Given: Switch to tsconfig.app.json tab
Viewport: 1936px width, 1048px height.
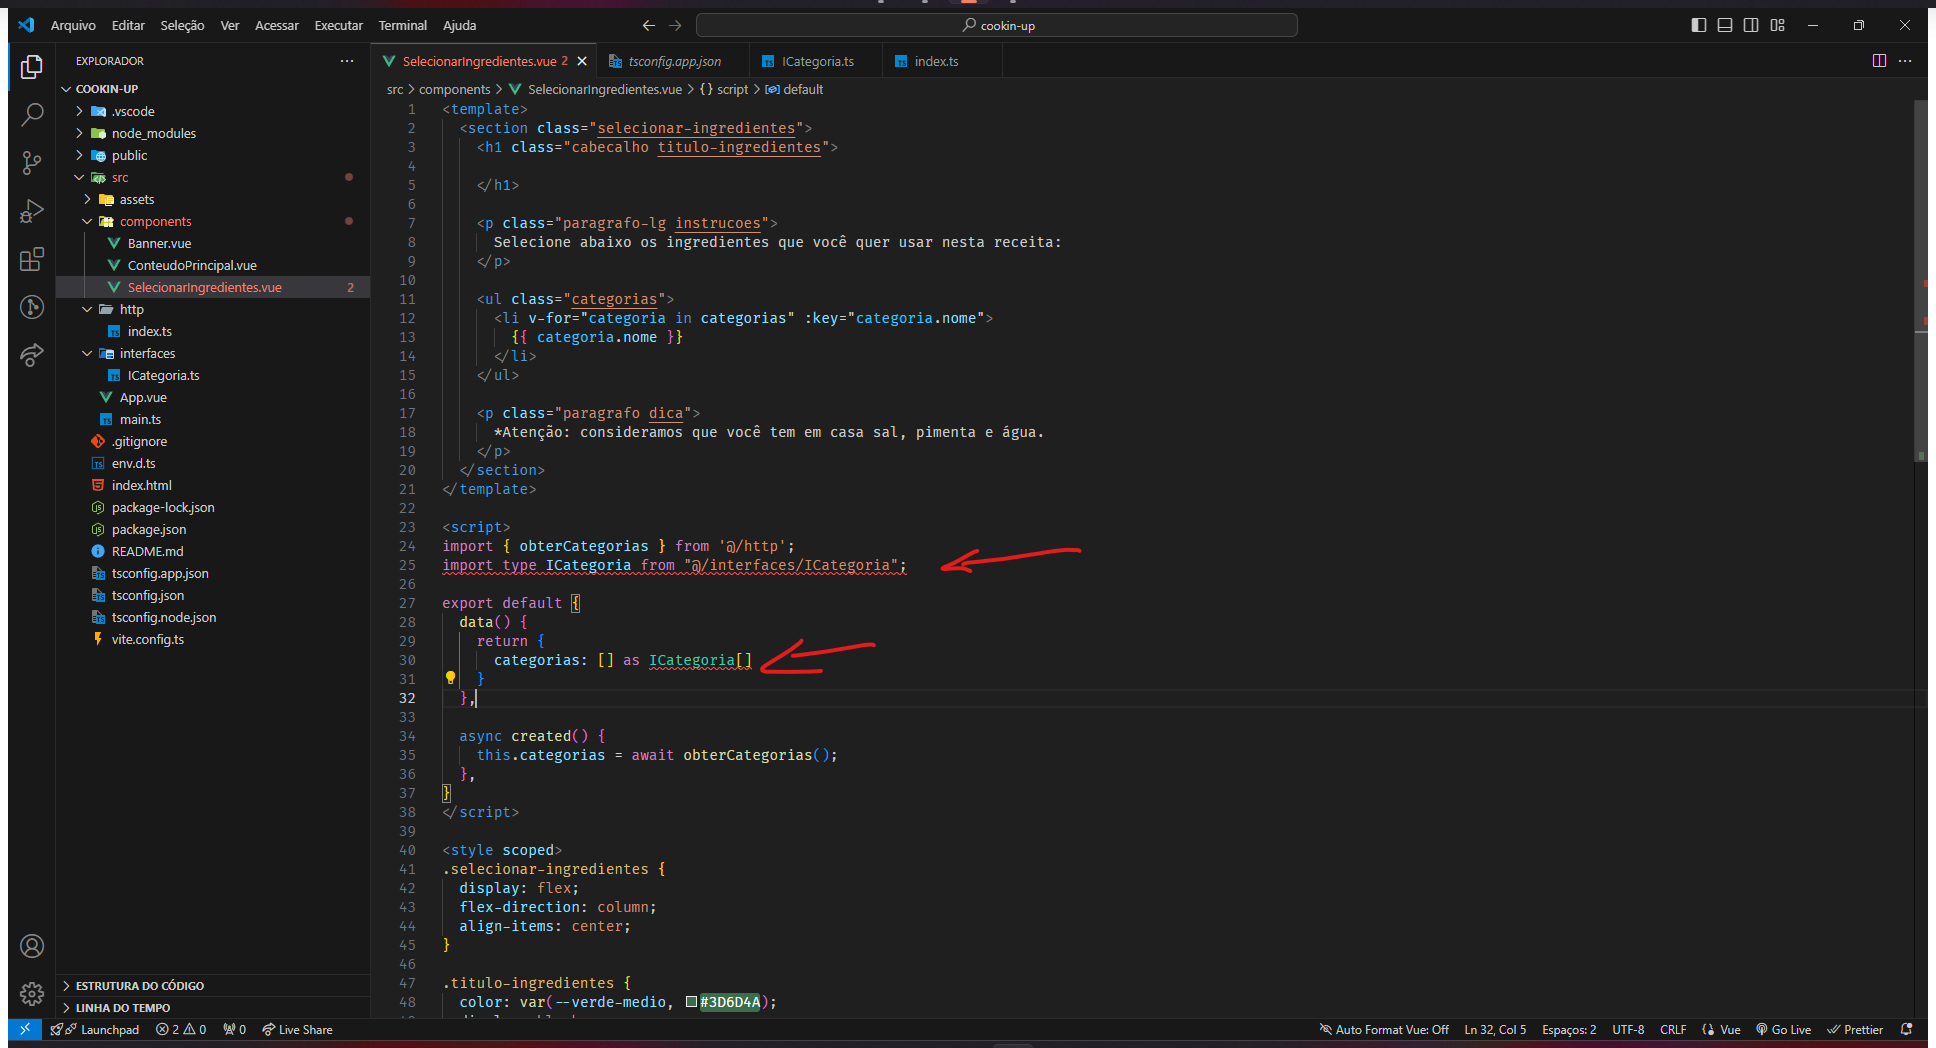Looking at the screenshot, I should (674, 61).
